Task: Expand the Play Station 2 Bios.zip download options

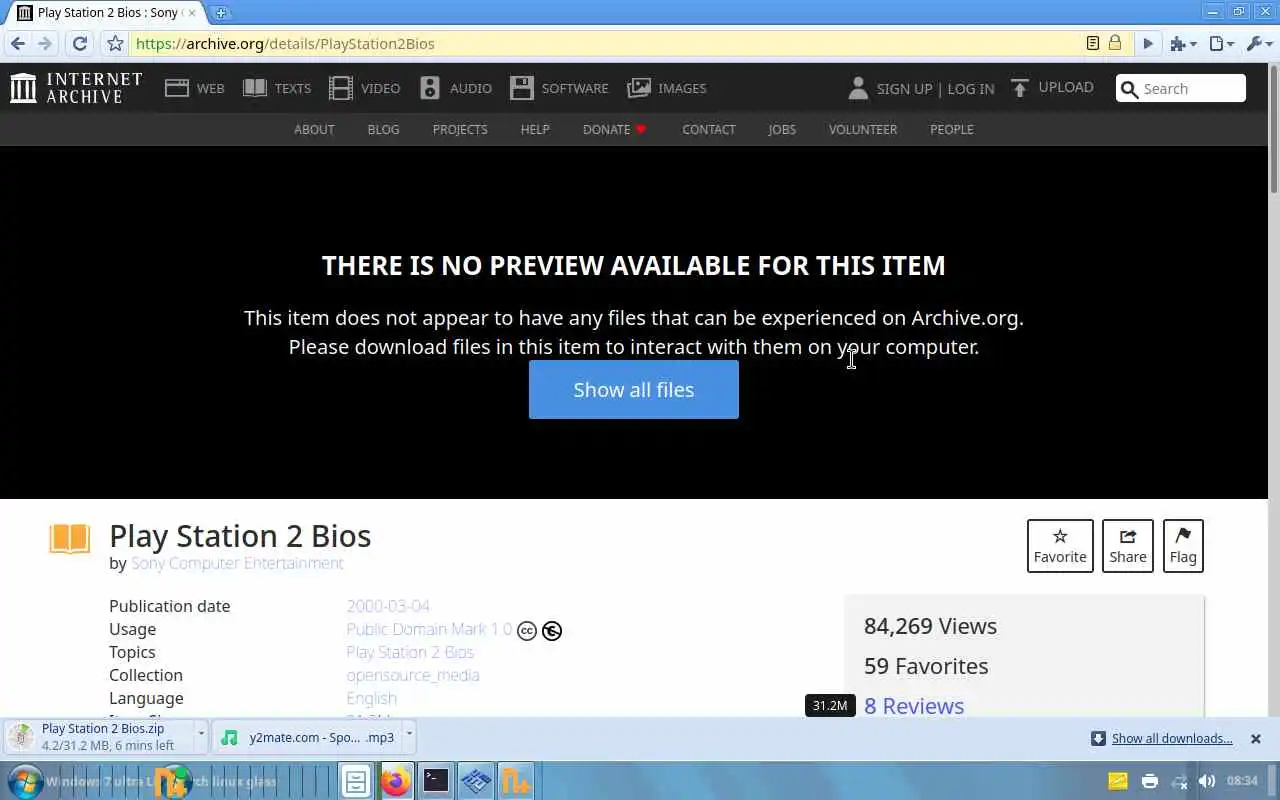Action: (x=201, y=734)
